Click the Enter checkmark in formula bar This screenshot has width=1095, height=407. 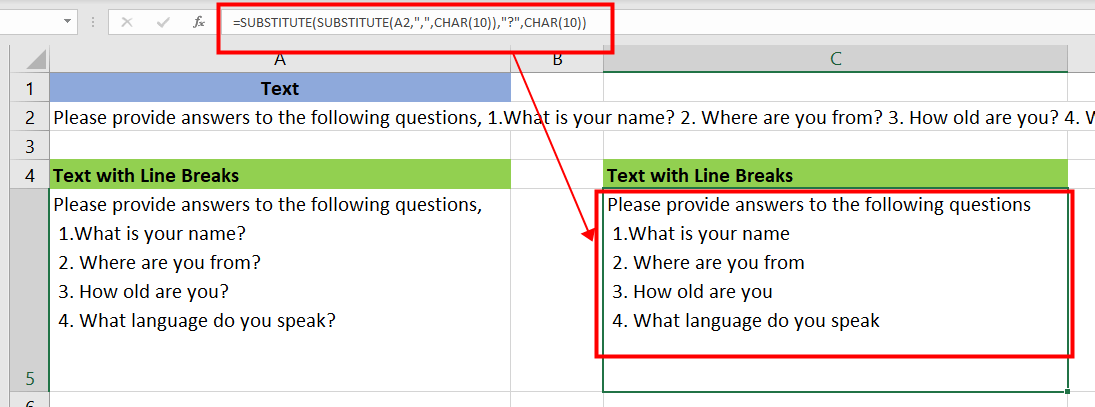(161, 21)
